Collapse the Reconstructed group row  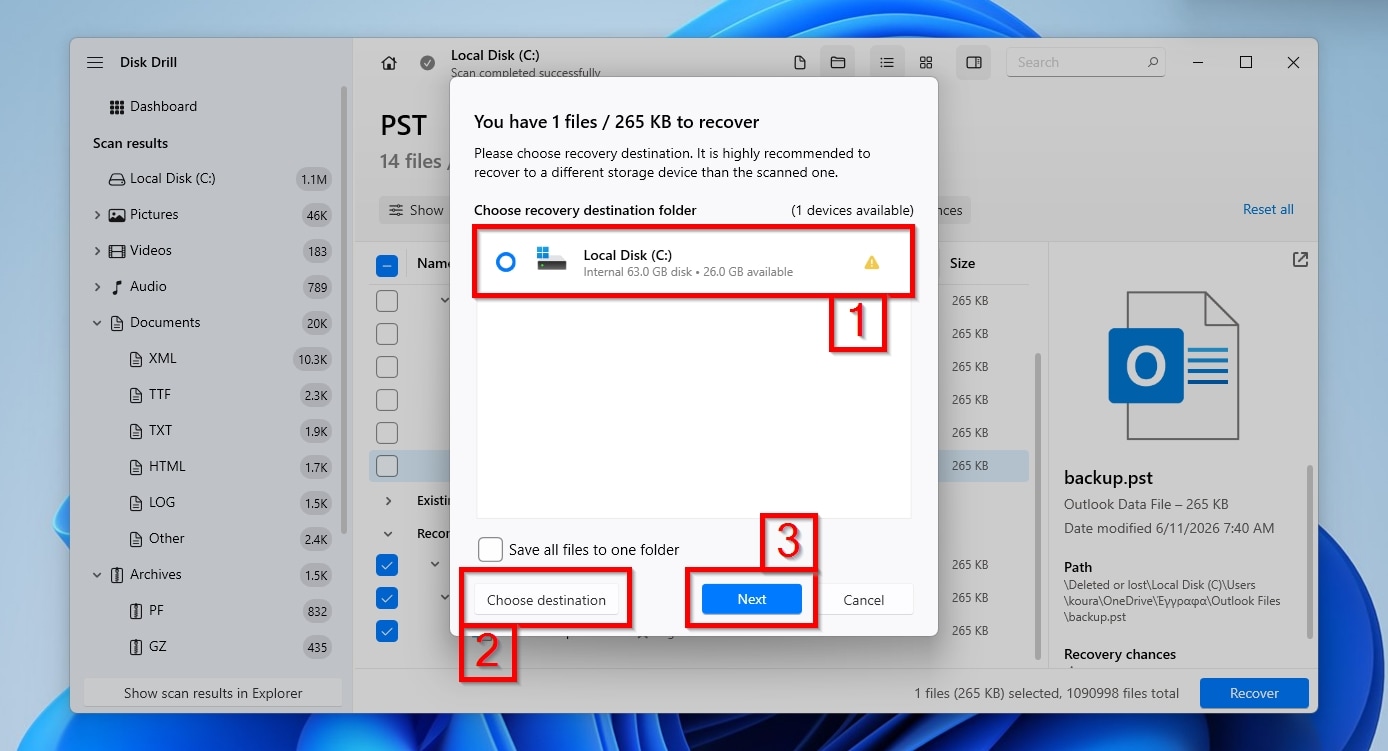389,534
